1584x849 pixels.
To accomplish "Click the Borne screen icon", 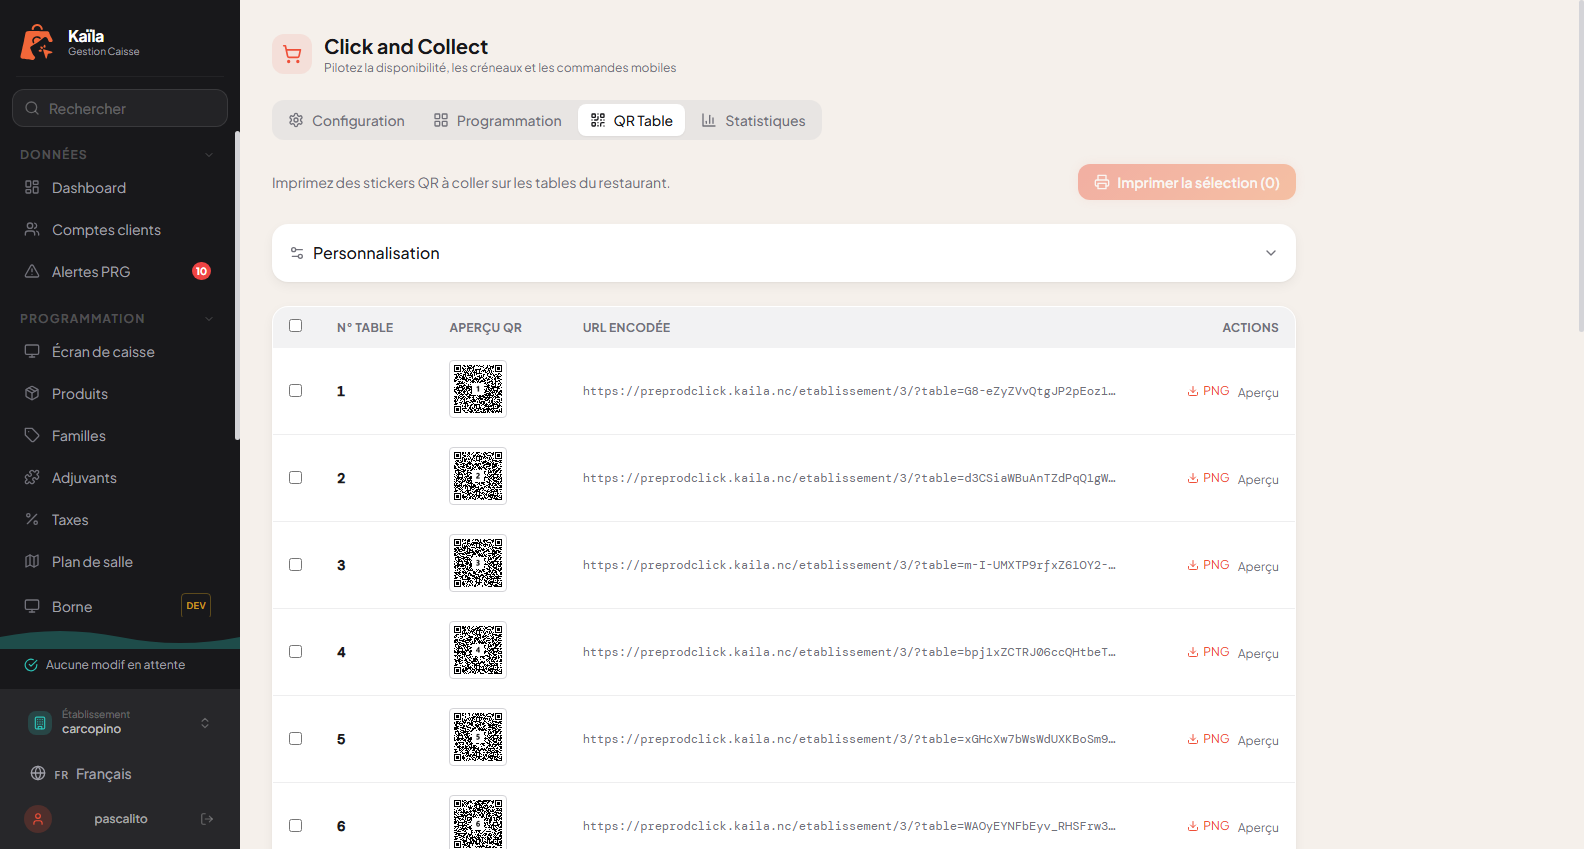I will 32,606.
